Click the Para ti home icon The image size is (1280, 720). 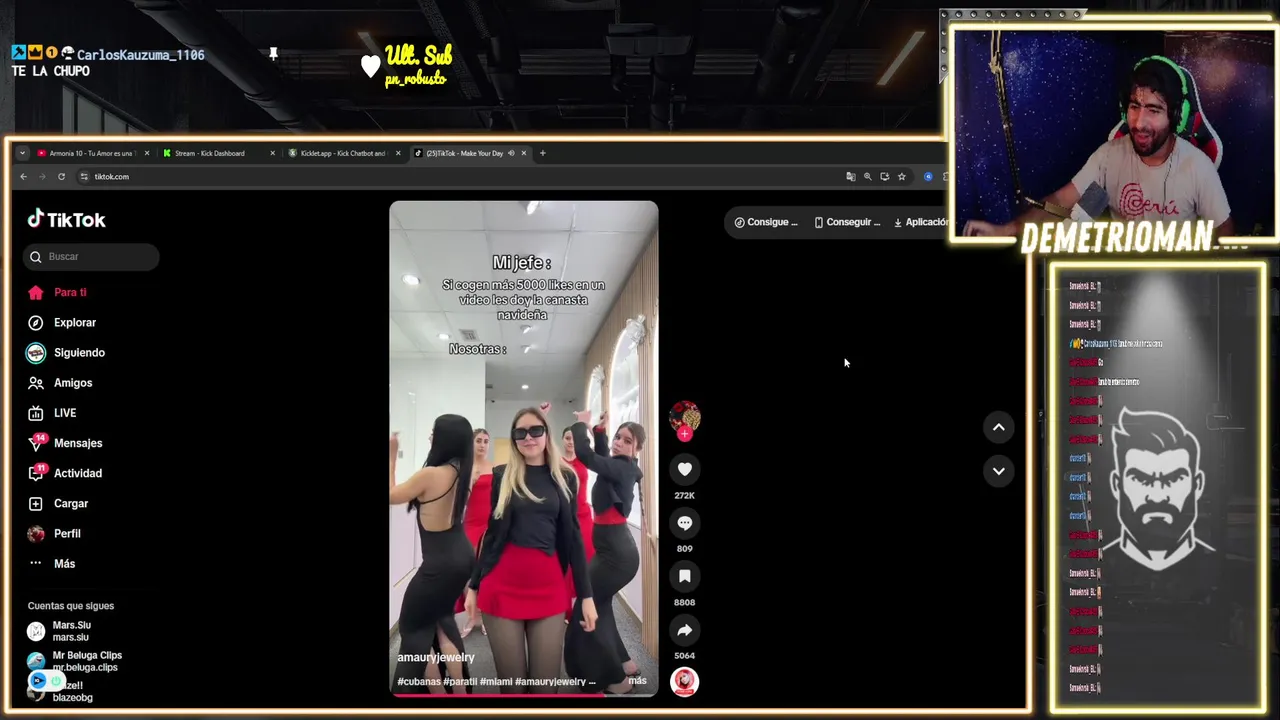pos(36,292)
